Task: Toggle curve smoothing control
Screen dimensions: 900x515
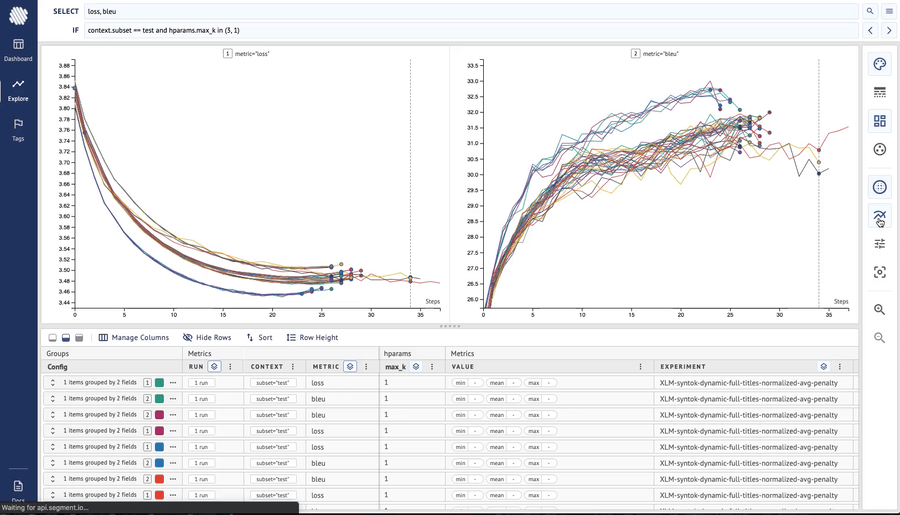Action: (879, 215)
